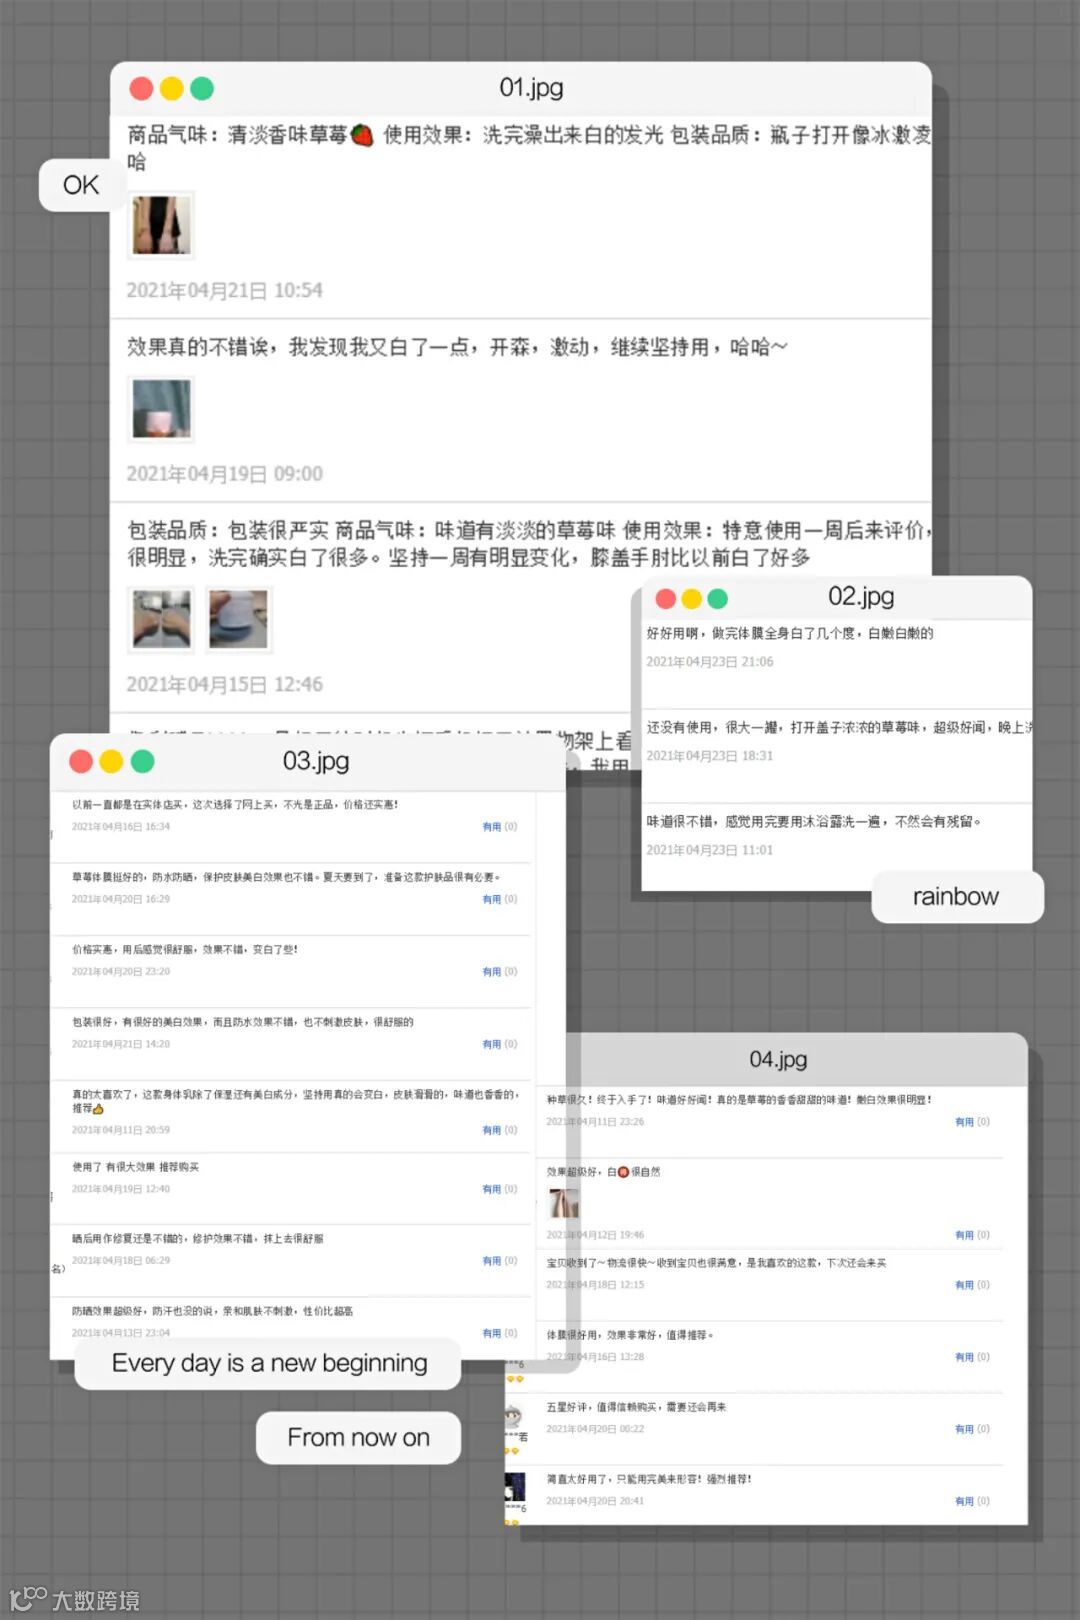Click the timestamp 2021年04月23日 11:01
This screenshot has height=1620, width=1080.
click(x=710, y=850)
